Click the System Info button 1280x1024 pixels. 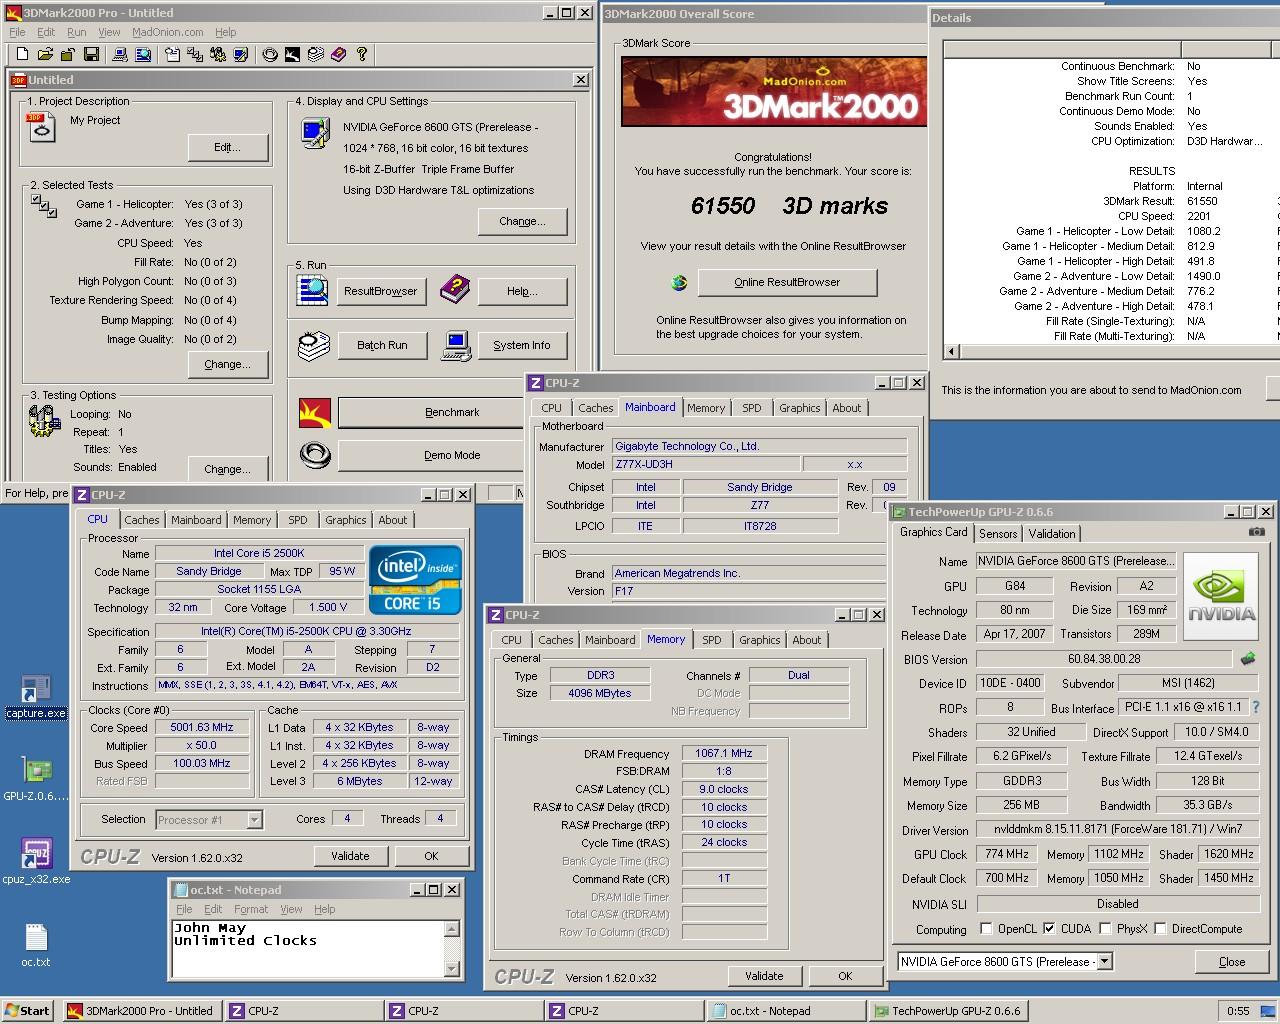tap(522, 345)
